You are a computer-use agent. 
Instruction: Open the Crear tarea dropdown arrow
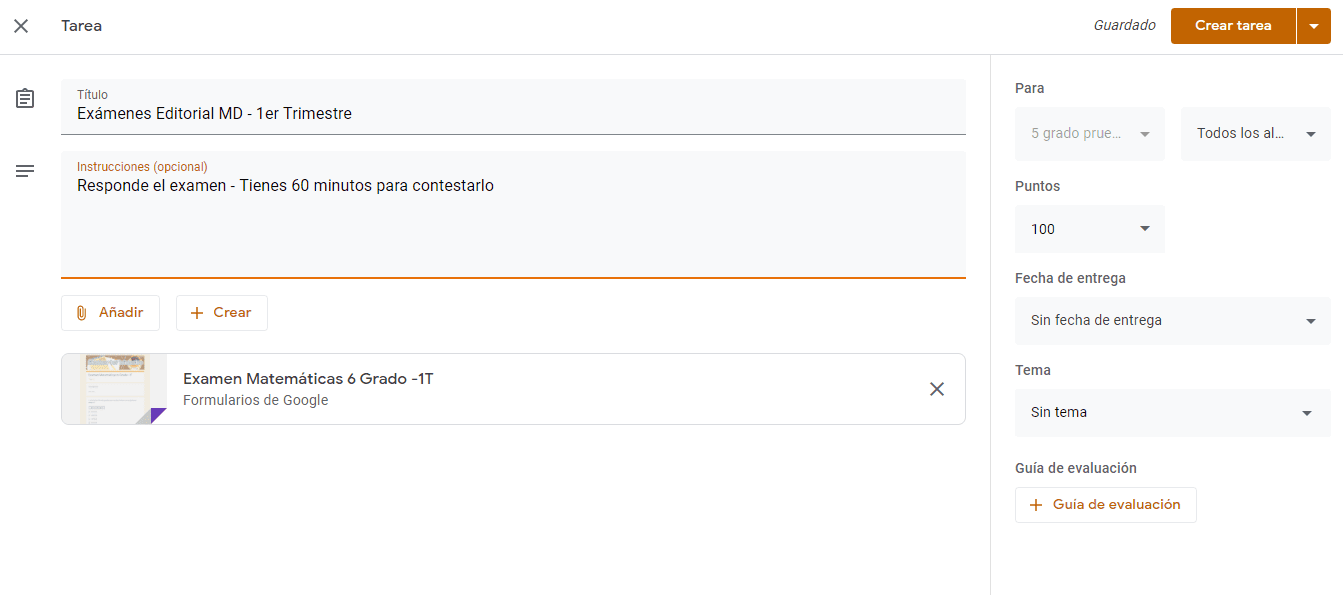1314,26
